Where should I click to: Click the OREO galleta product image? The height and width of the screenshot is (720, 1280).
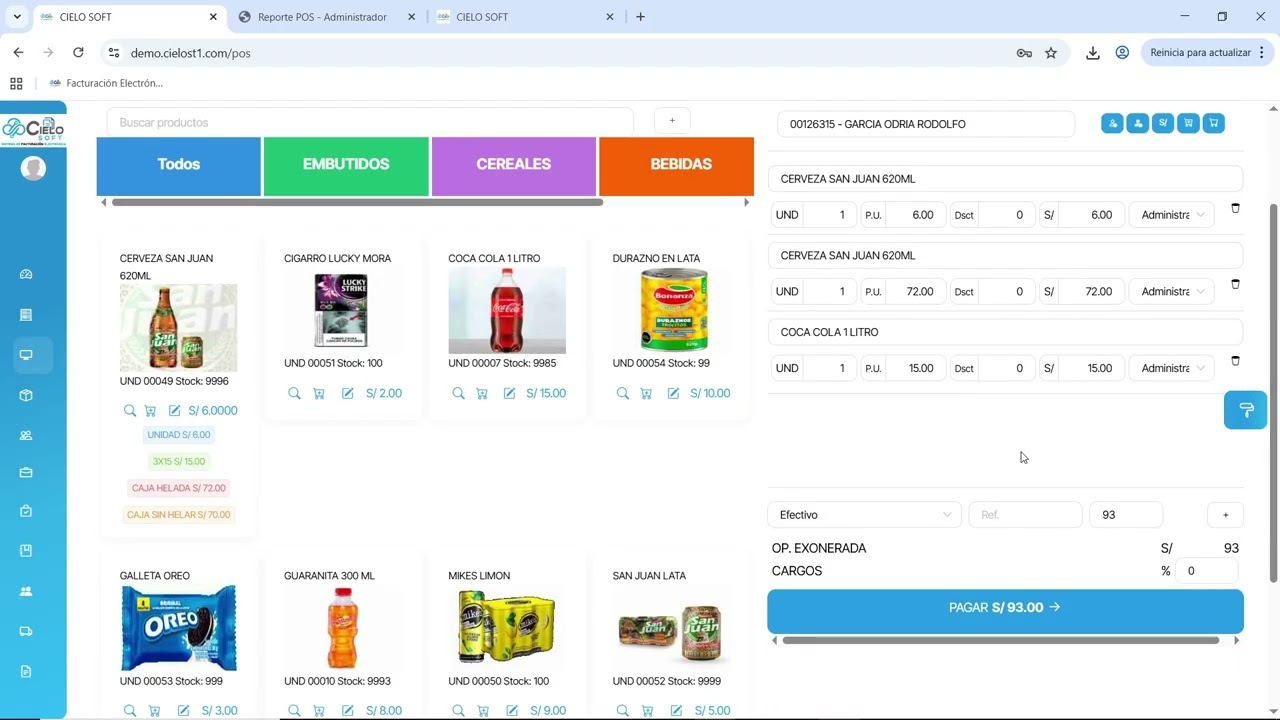(x=179, y=628)
